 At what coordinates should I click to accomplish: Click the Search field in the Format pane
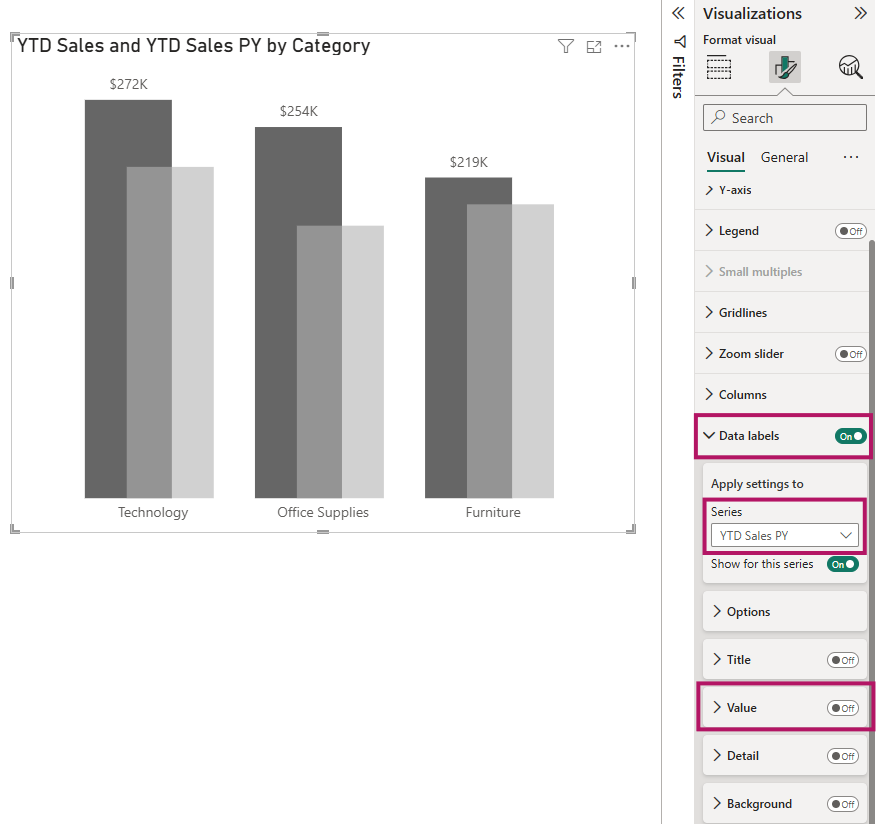pos(785,118)
